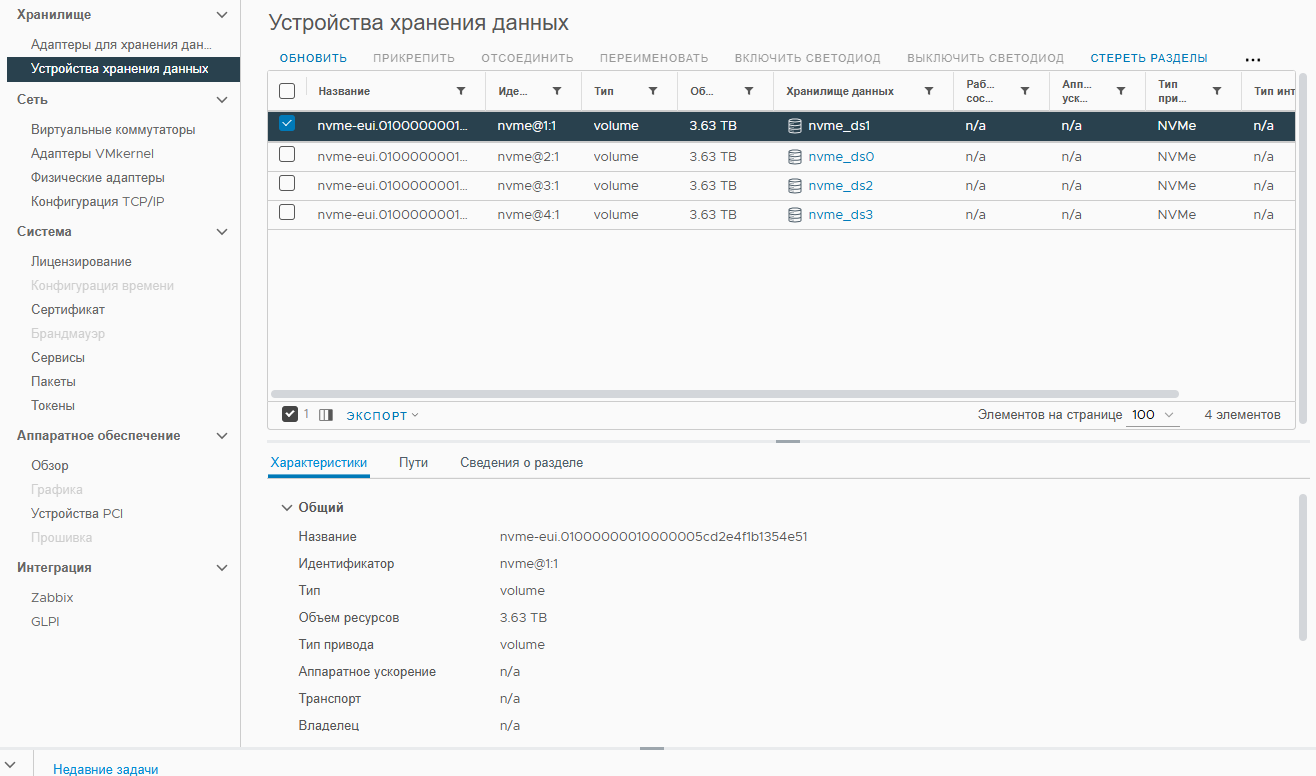Check the nvme@2:1 row checkbox

point(287,155)
